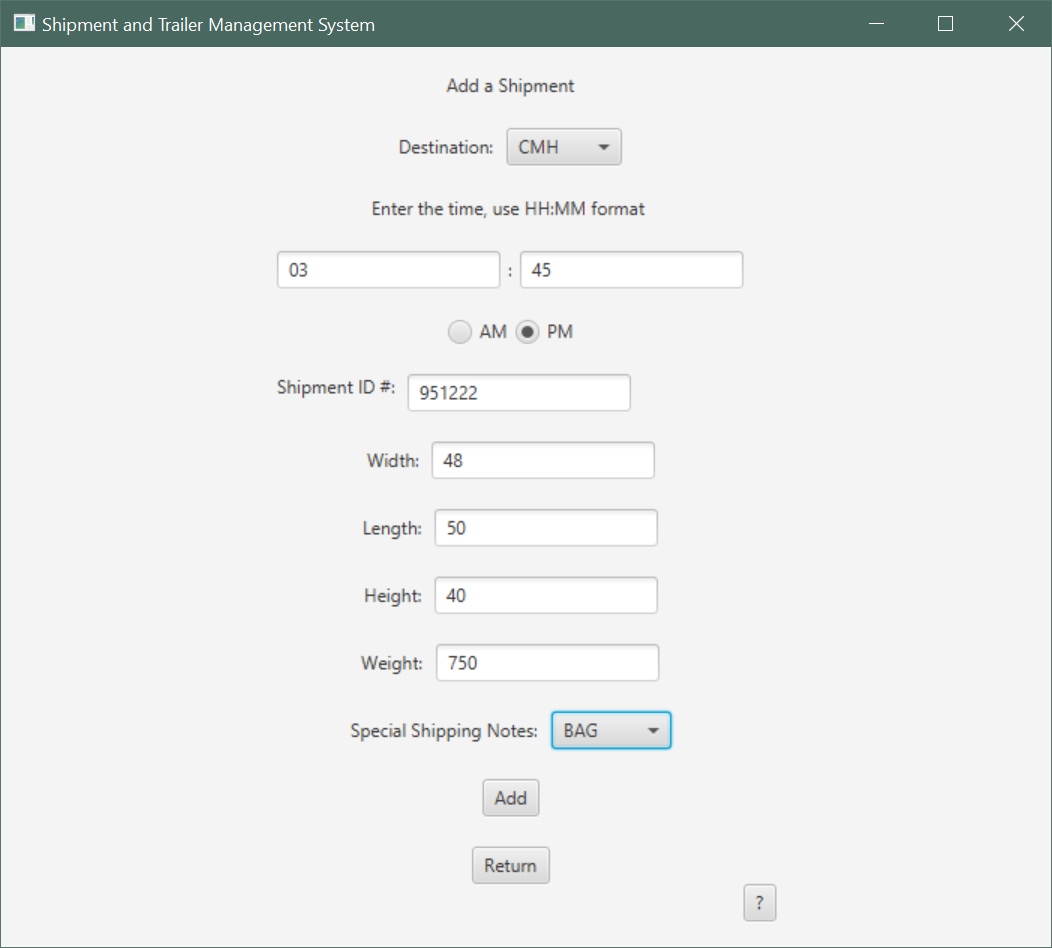Screen dimensions: 1052x948
Task: Click the Length field containing 50
Action: click(545, 527)
